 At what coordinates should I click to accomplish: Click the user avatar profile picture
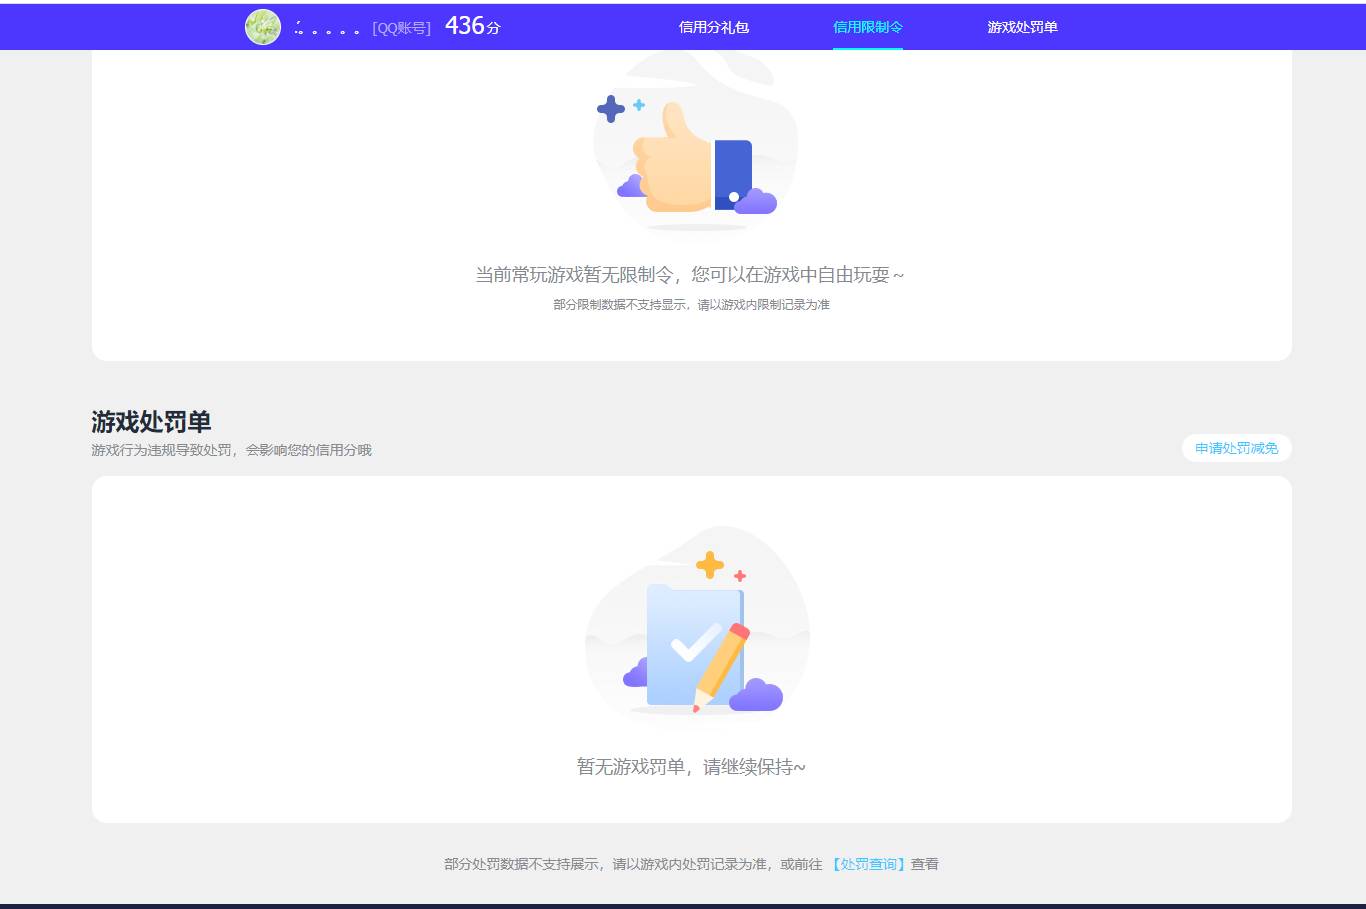(262, 26)
